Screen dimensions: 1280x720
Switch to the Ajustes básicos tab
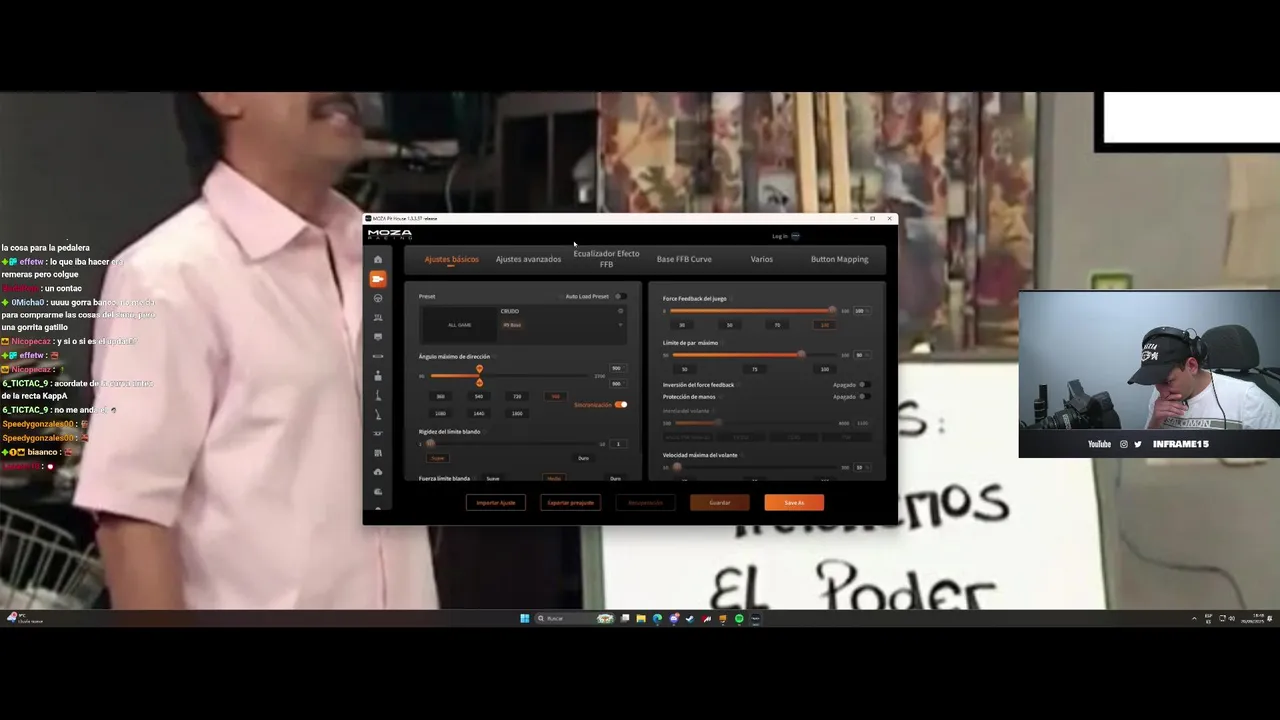coord(452,259)
